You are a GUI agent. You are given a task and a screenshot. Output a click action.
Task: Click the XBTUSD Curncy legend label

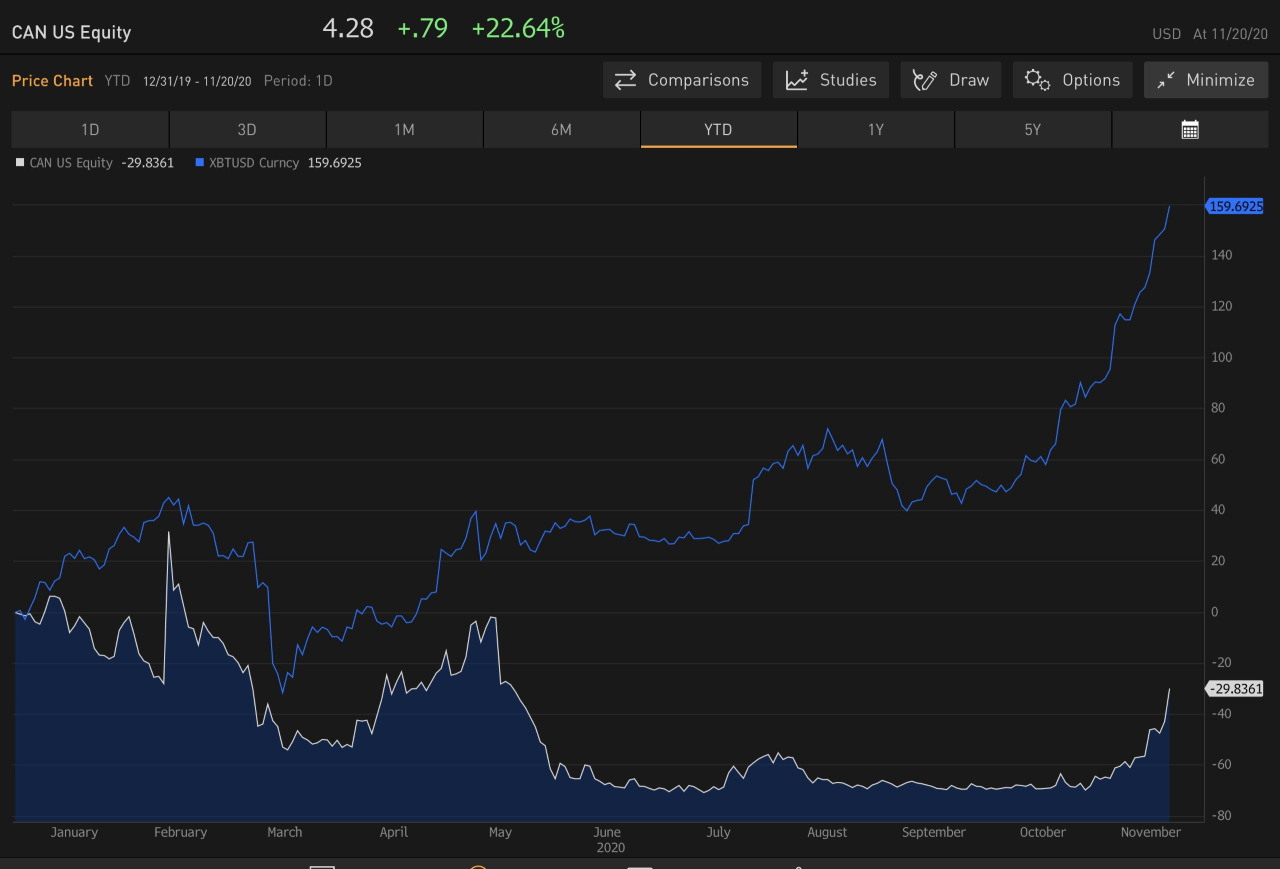click(x=254, y=162)
